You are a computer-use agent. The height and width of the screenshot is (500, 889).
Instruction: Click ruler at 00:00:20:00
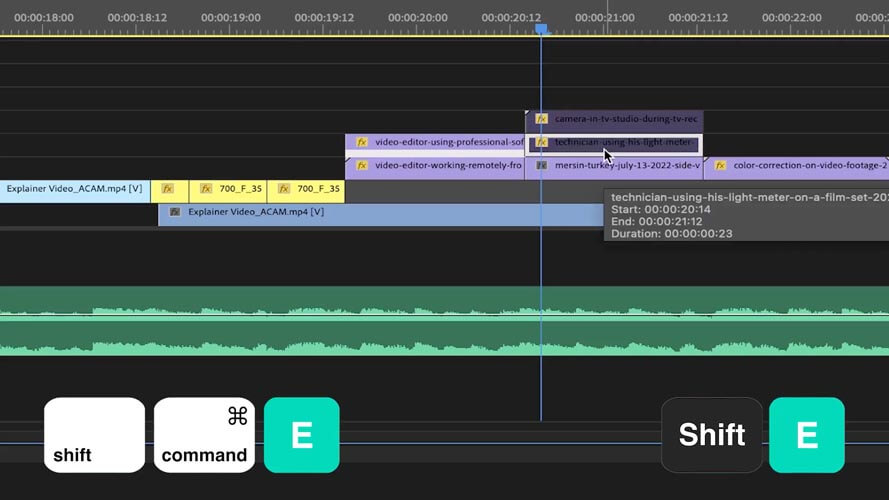418,18
